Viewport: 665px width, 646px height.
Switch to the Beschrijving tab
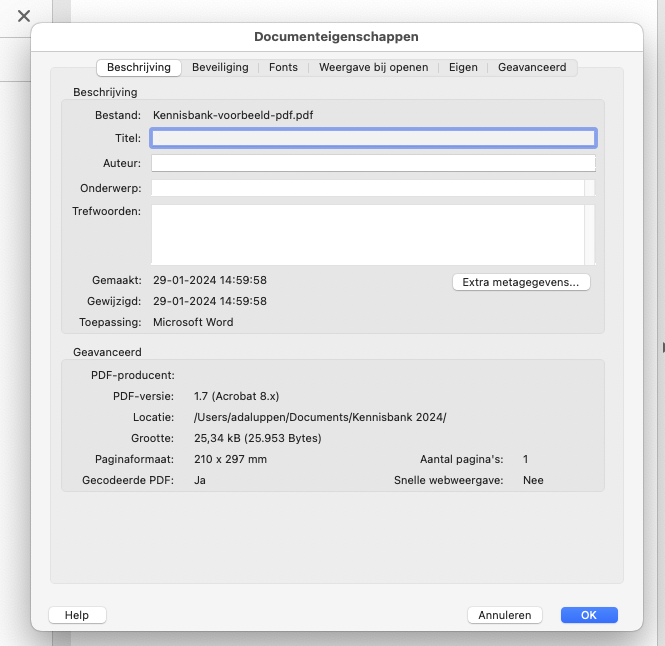click(x=139, y=67)
